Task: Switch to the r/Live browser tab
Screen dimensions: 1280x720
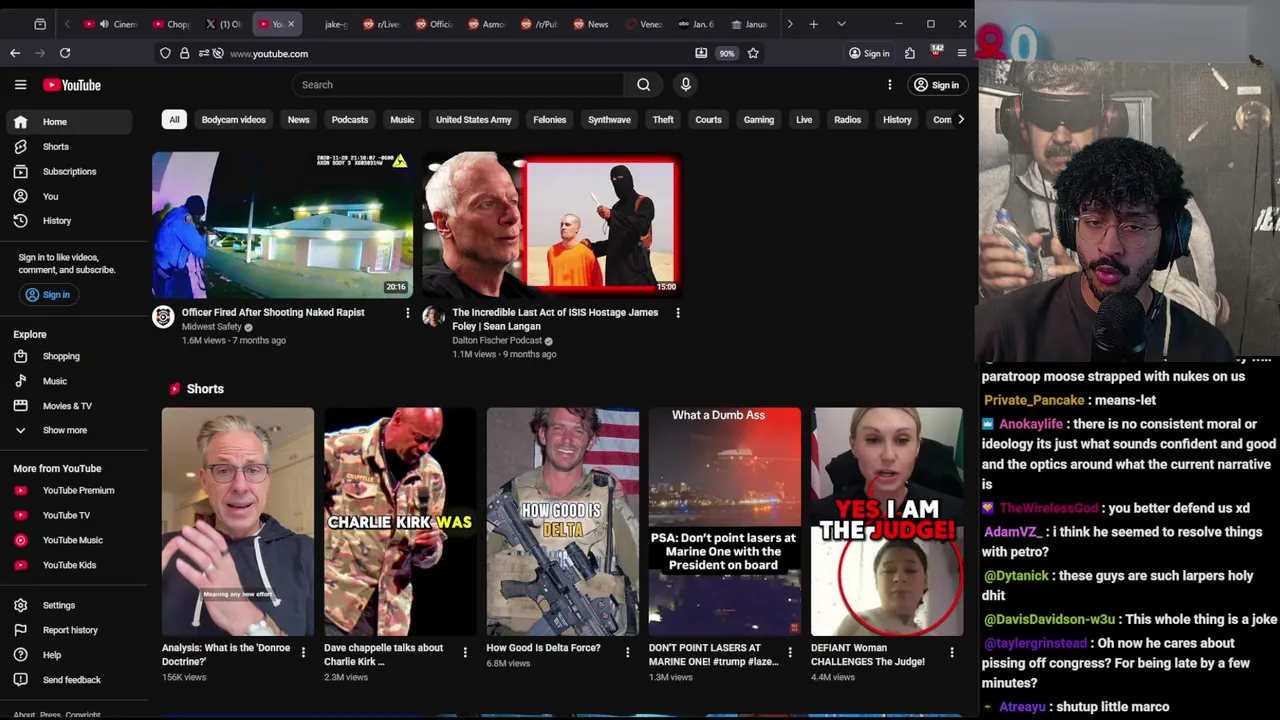Action: click(382, 24)
